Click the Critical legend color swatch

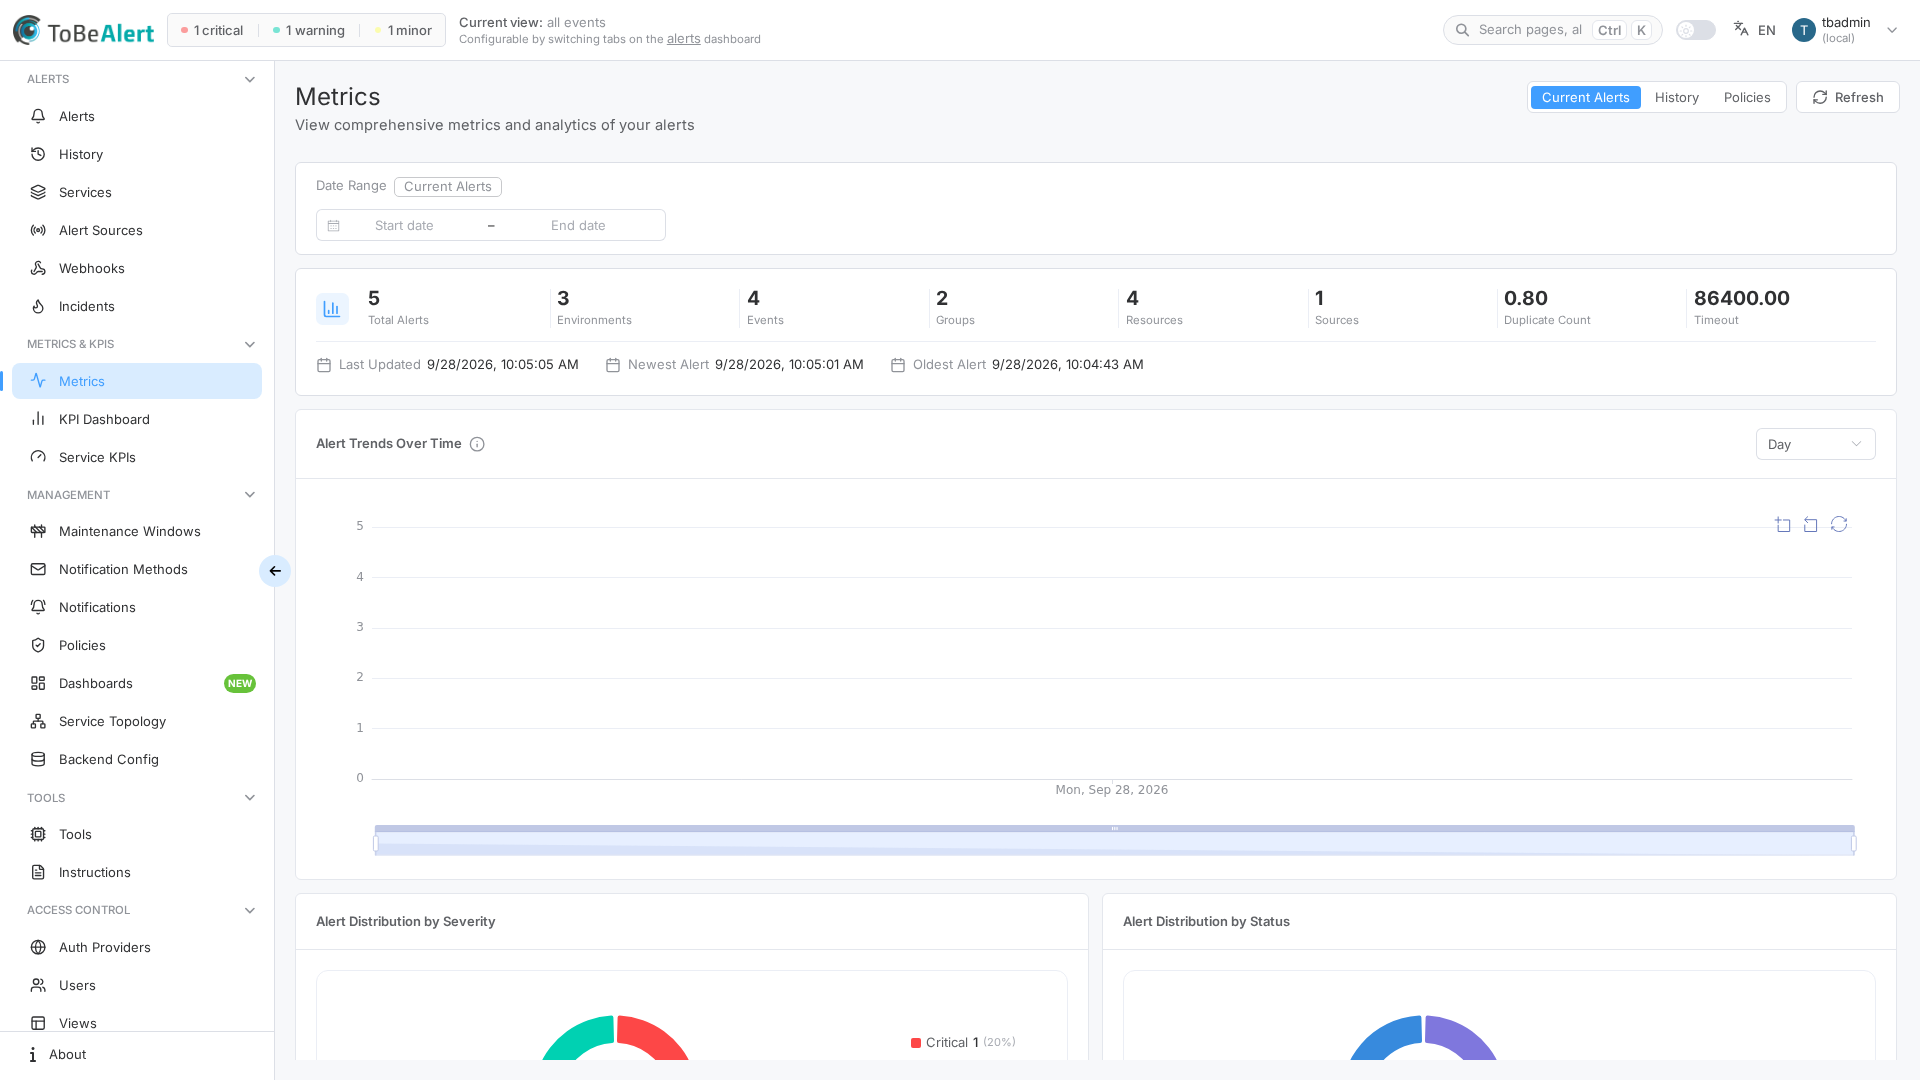916,1043
